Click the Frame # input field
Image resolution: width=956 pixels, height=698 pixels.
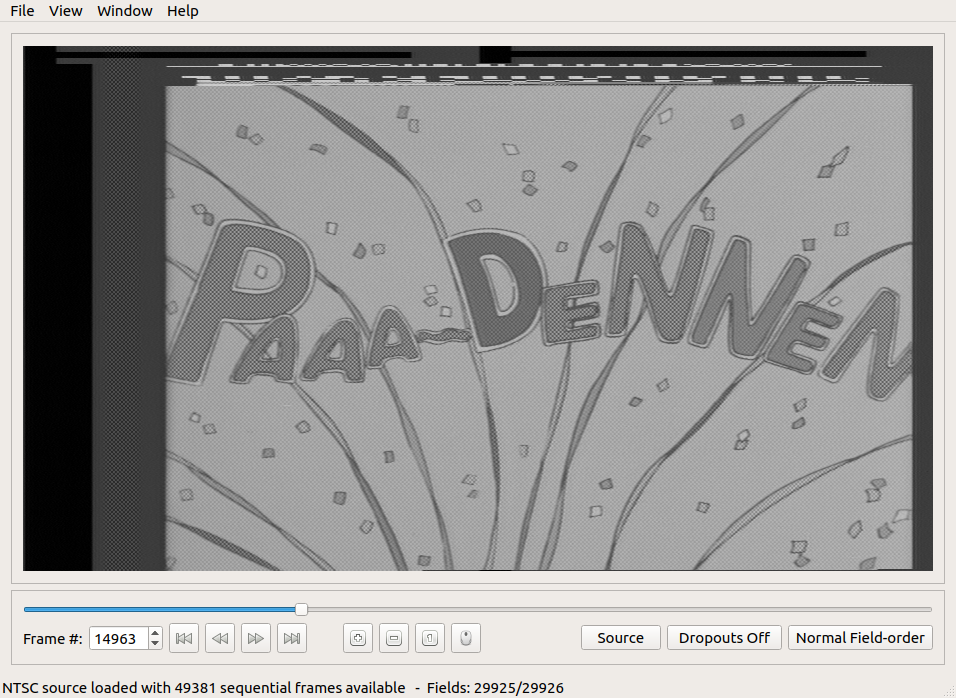tap(118, 638)
